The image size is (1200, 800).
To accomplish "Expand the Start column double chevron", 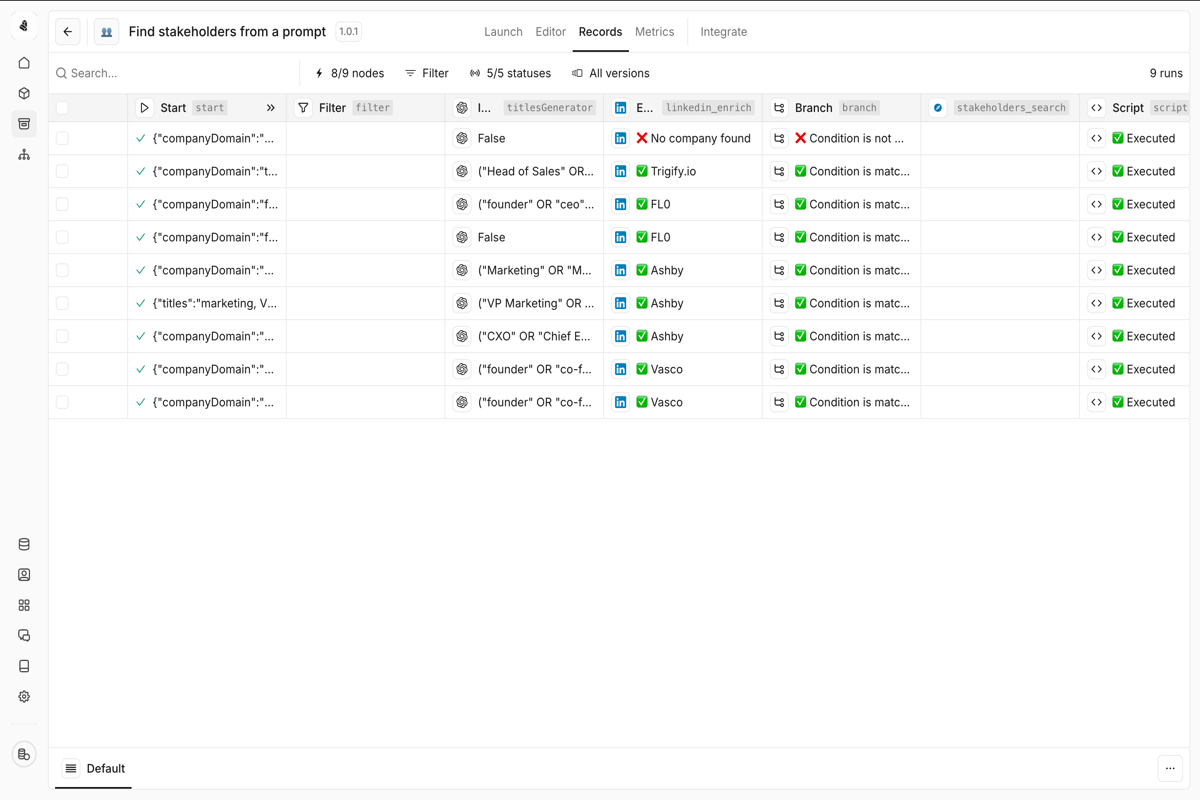I will 270,108.
